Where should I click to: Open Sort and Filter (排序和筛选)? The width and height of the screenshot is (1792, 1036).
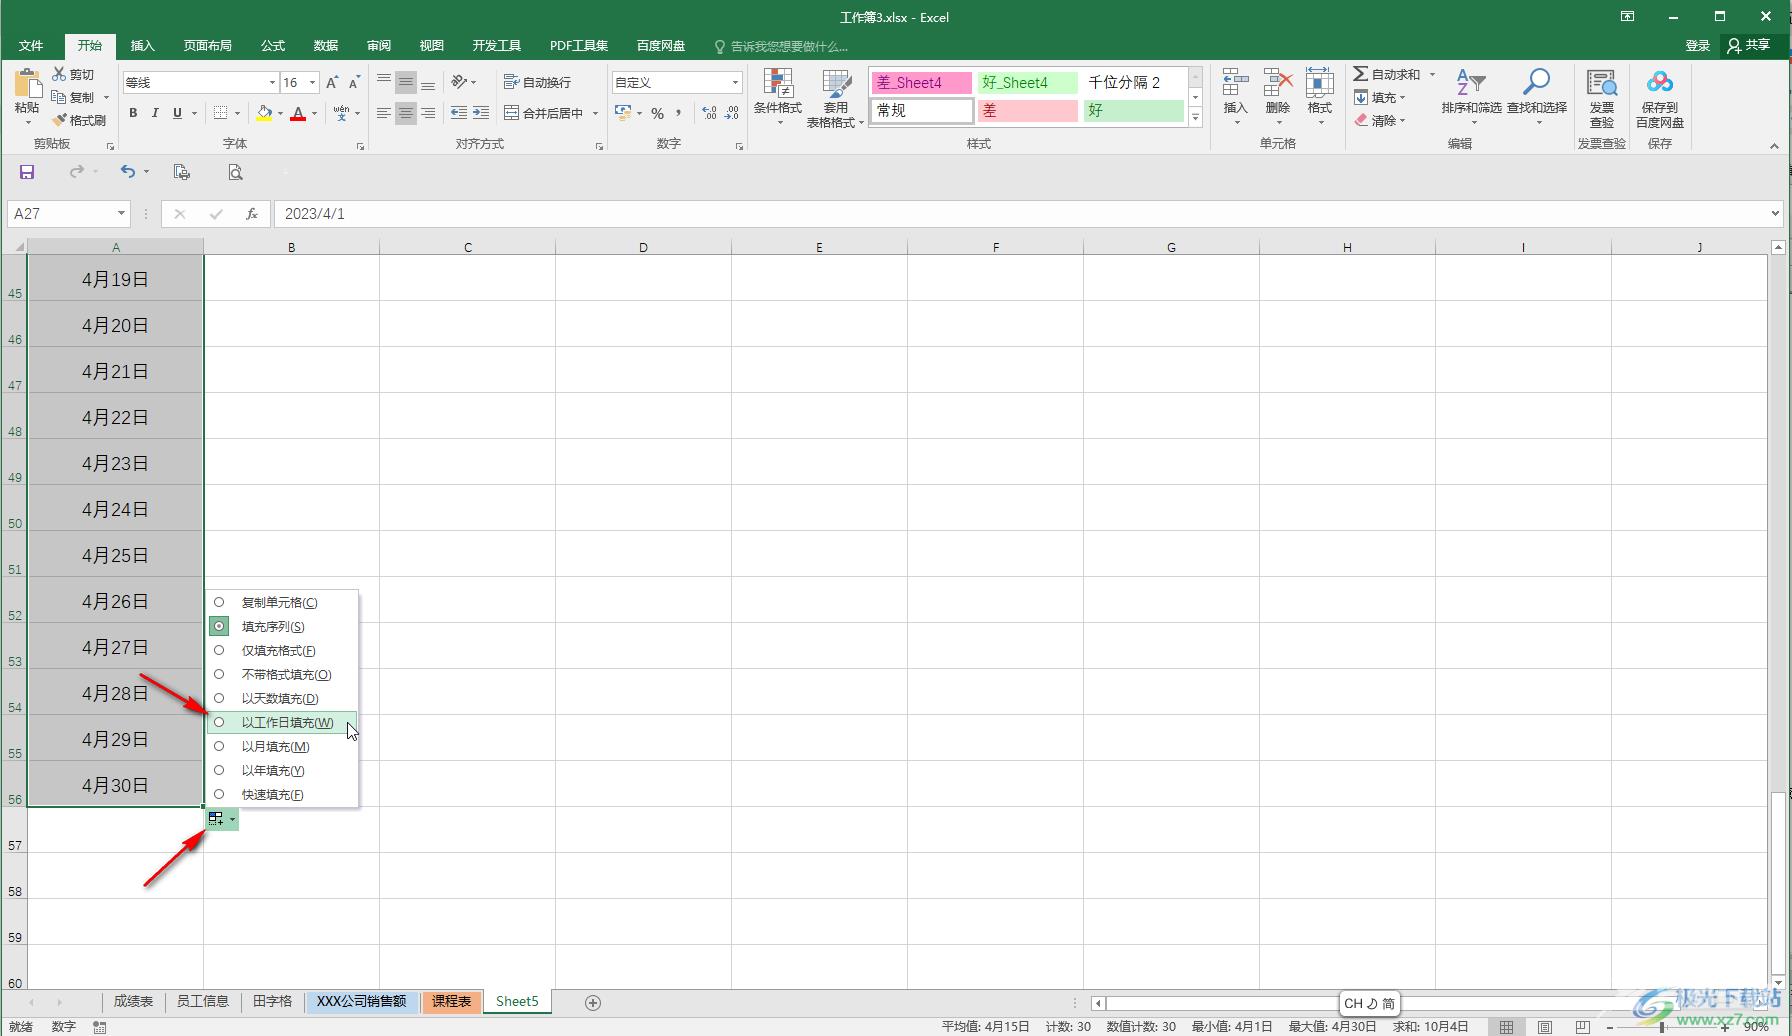[x=1471, y=95]
